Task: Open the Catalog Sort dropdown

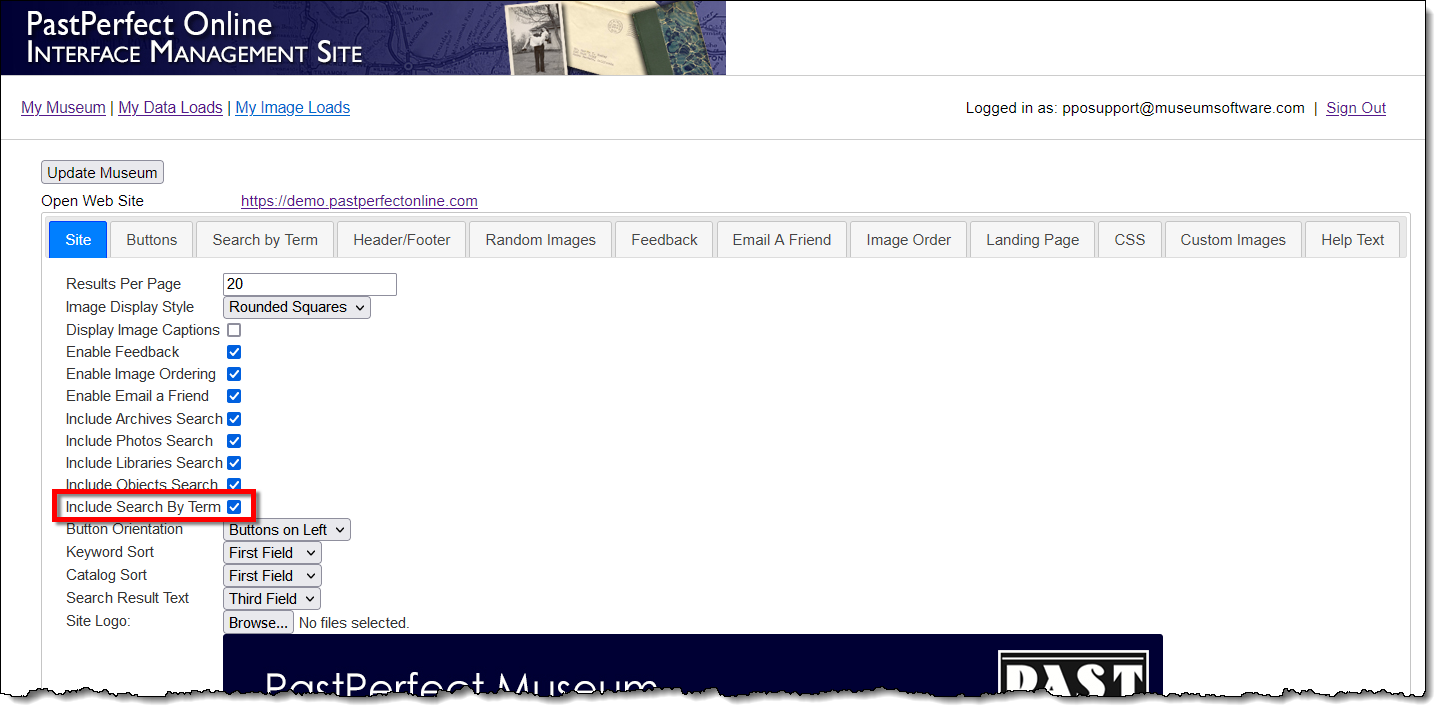Action: pyautogui.click(x=272, y=576)
